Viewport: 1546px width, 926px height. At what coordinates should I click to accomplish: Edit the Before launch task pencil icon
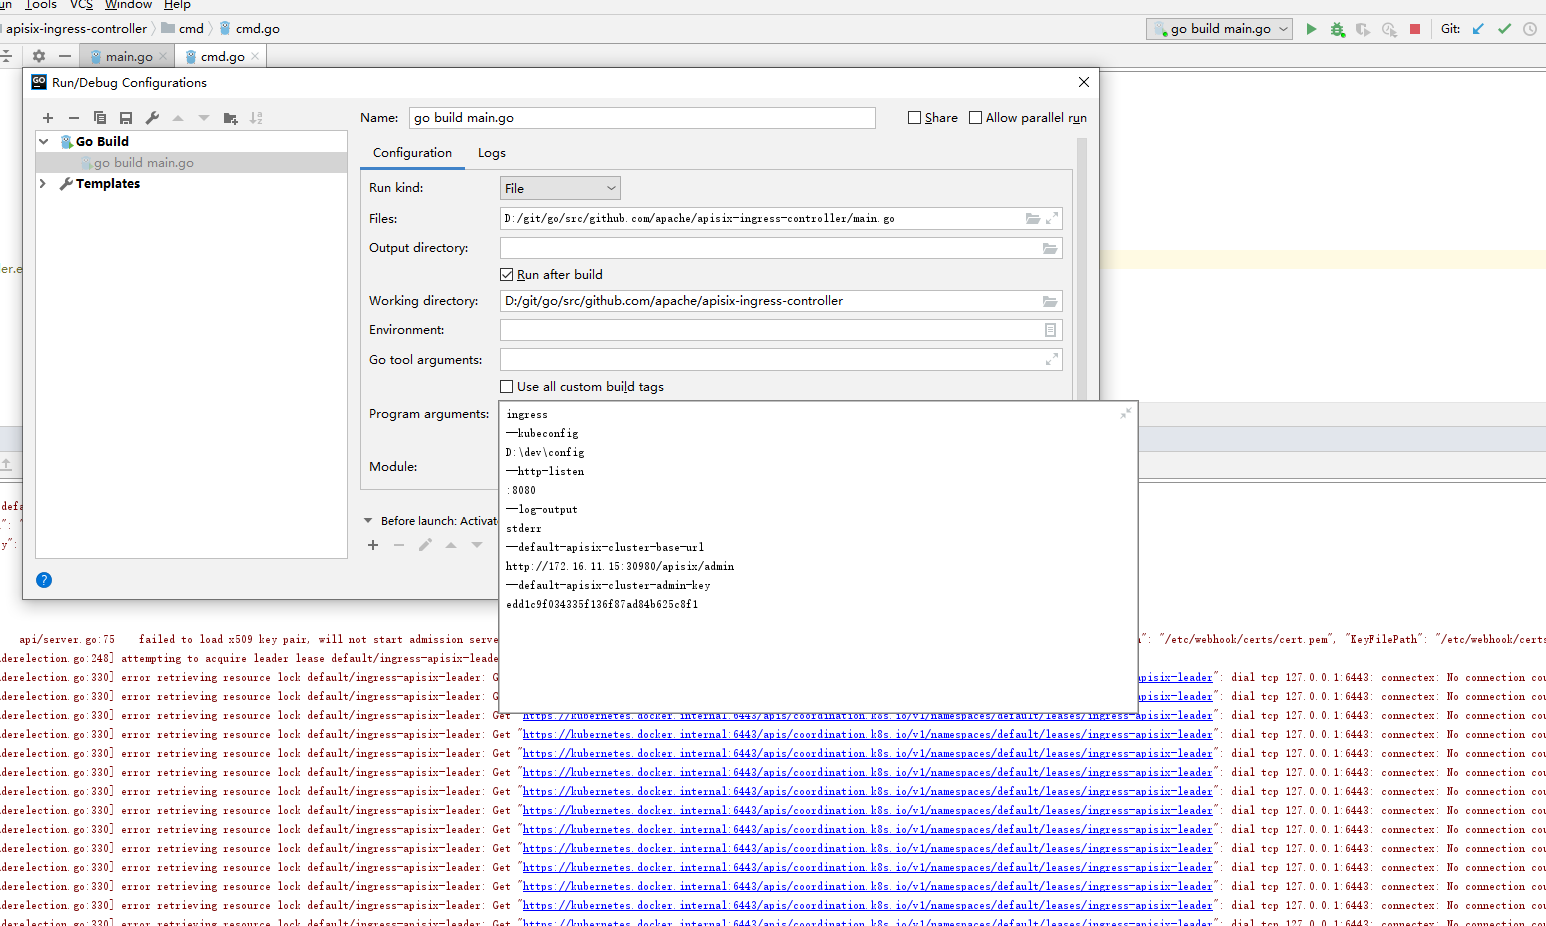tap(425, 545)
